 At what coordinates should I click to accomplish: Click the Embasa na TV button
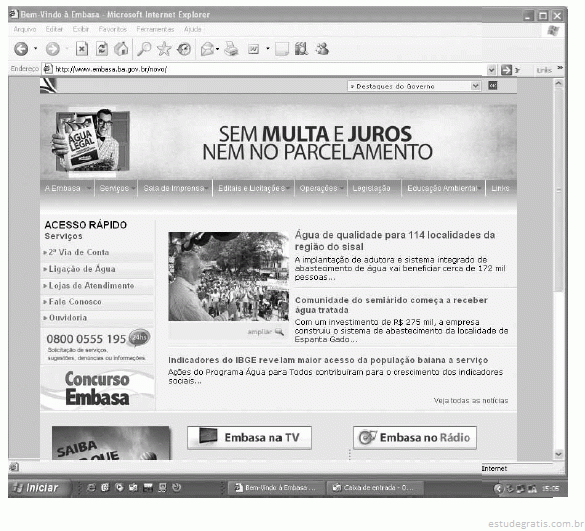(x=249, y=438)
